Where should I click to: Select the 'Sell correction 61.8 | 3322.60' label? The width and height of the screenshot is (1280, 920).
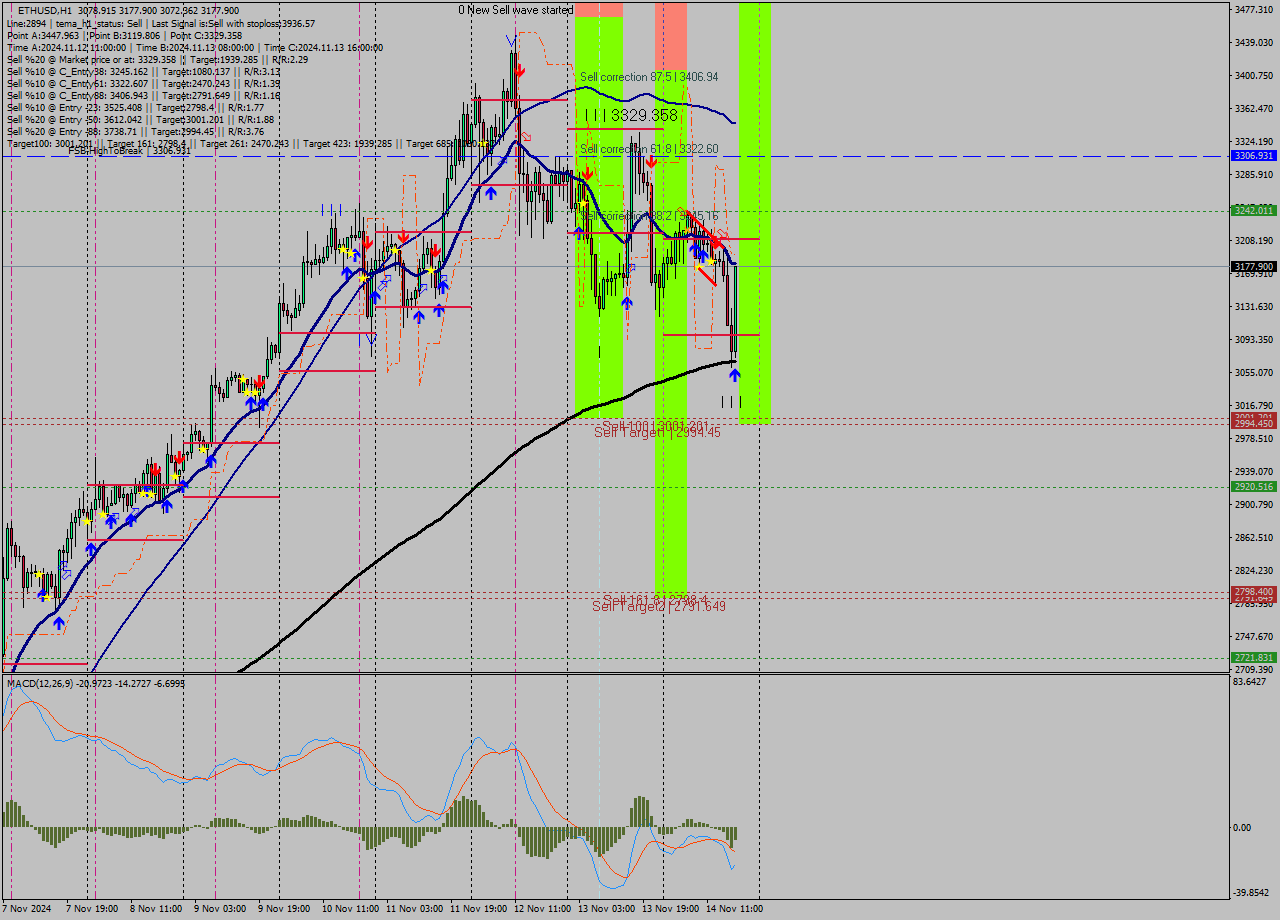[649, 149]
